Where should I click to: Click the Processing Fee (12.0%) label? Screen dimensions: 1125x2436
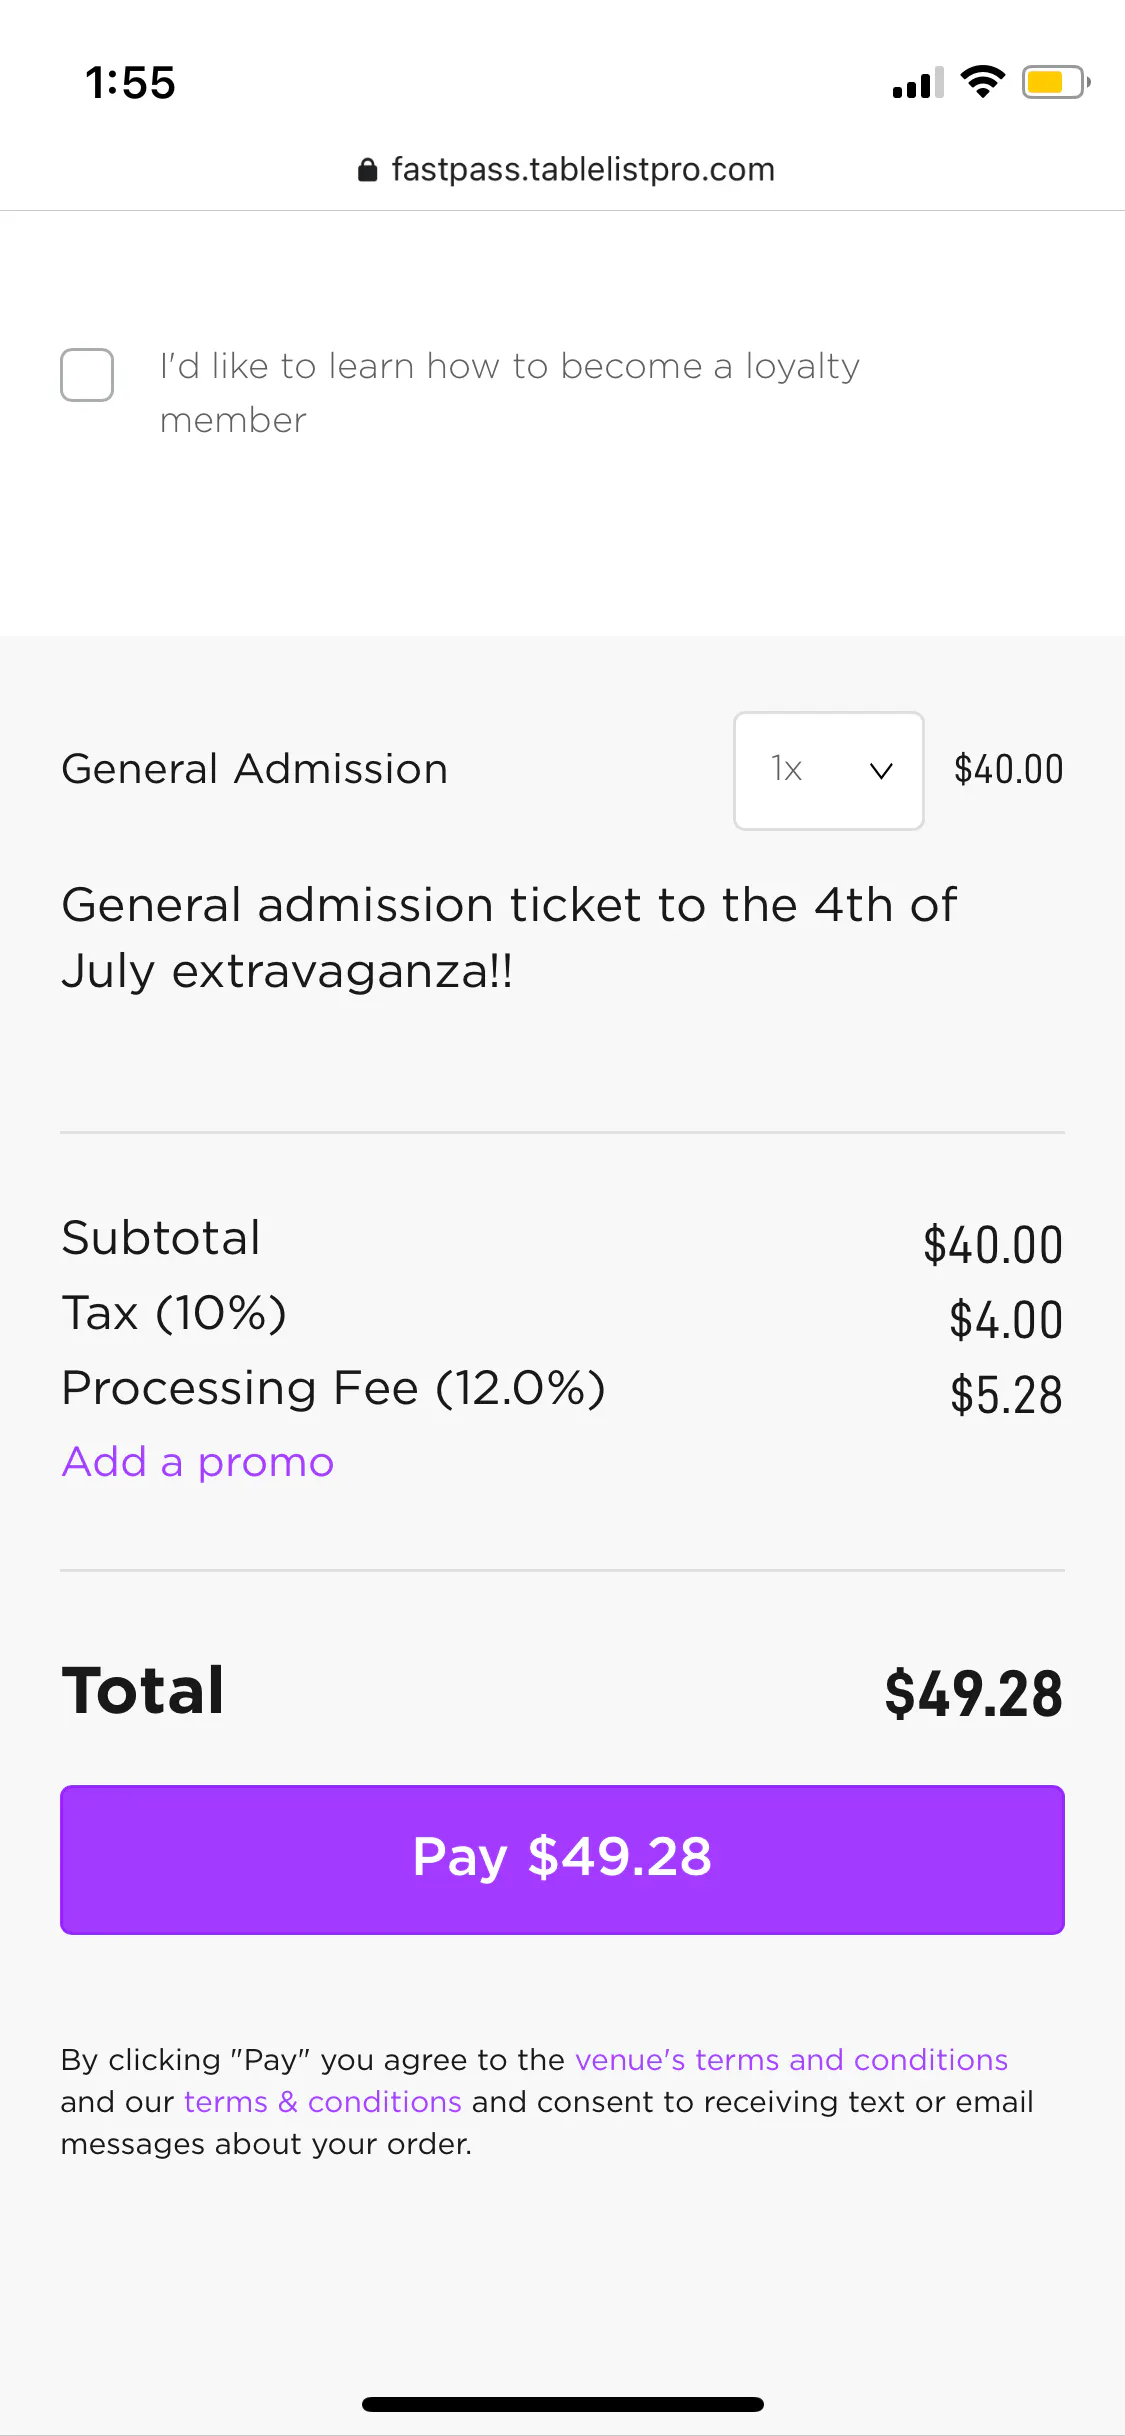(x=333, y=1388)
